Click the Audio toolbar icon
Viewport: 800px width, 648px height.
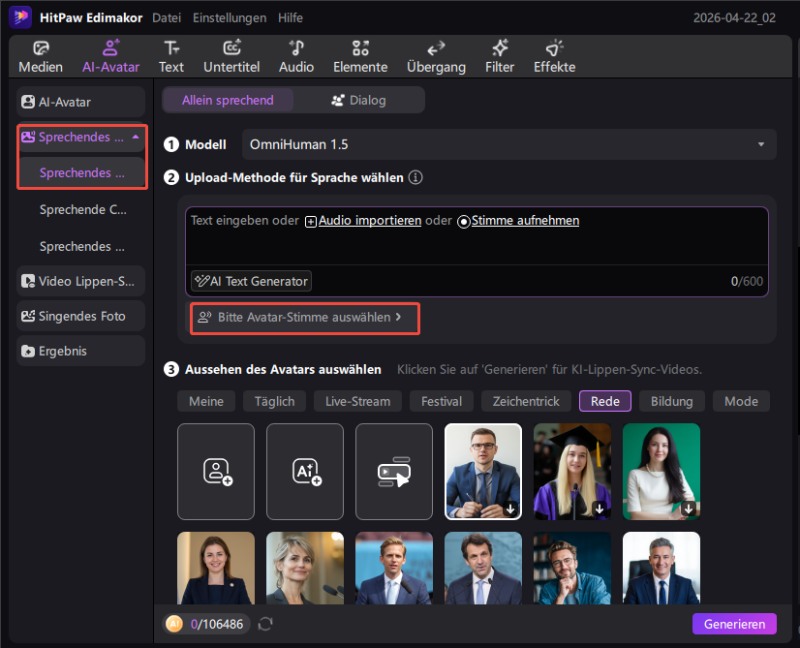296,56
